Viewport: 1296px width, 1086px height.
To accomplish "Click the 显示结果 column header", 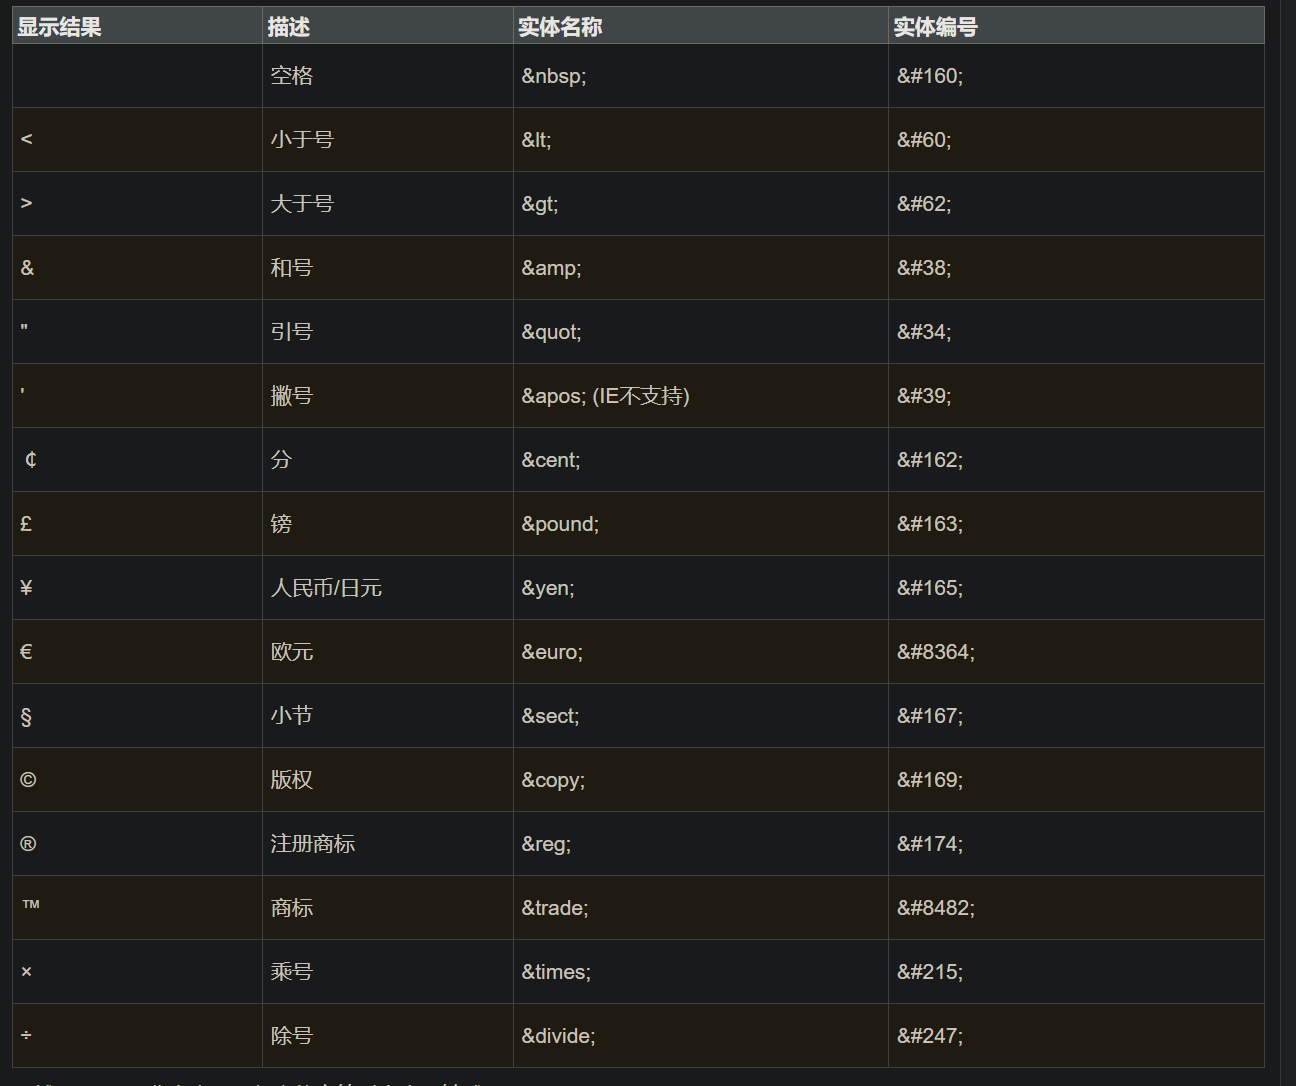I will tap(60, 27).
